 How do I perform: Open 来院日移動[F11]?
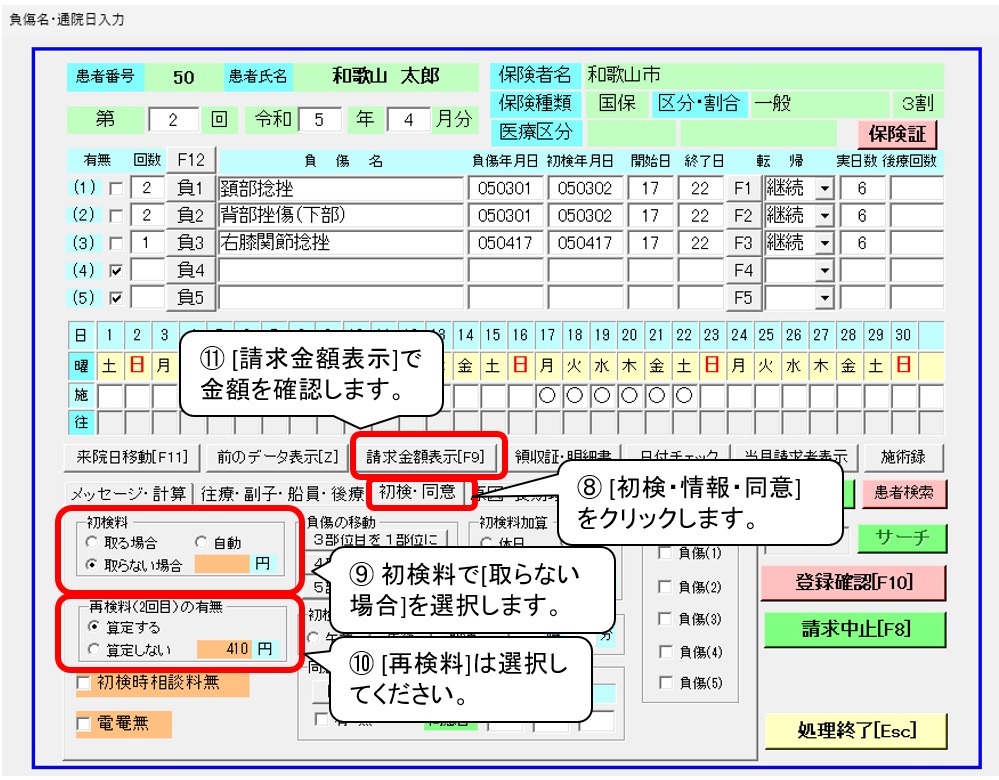point(130,456)
